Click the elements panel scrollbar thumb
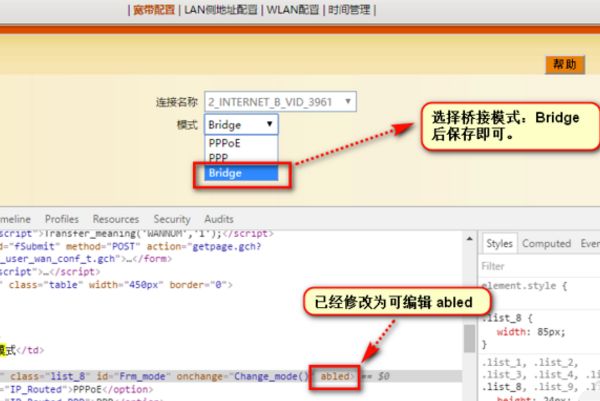Viewport: 600px width, 401px height. coord(470,339)
